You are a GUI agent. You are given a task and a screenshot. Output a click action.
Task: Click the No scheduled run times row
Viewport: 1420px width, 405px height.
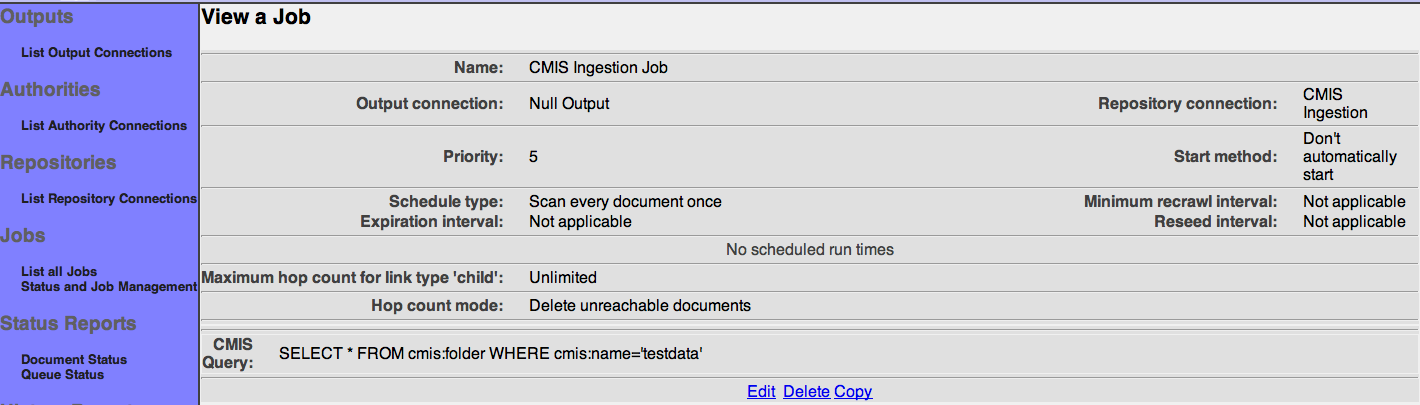coord(809,249)
